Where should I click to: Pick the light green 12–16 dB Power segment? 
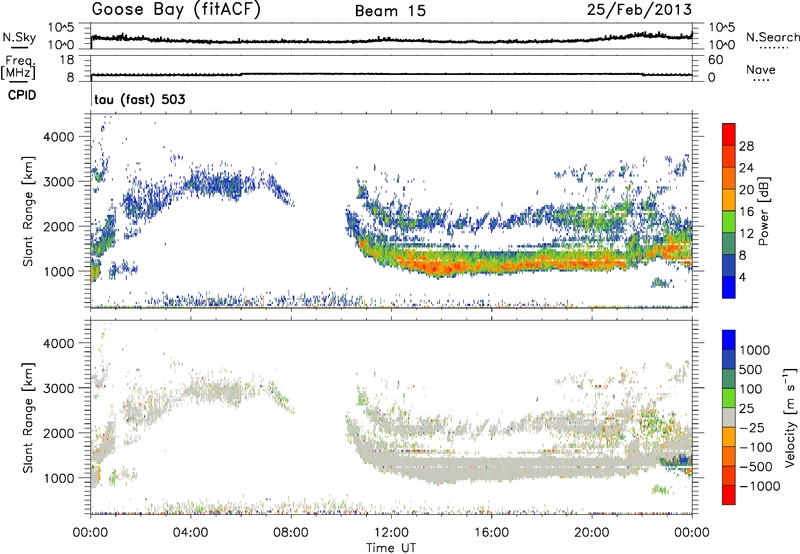[729, 221]
